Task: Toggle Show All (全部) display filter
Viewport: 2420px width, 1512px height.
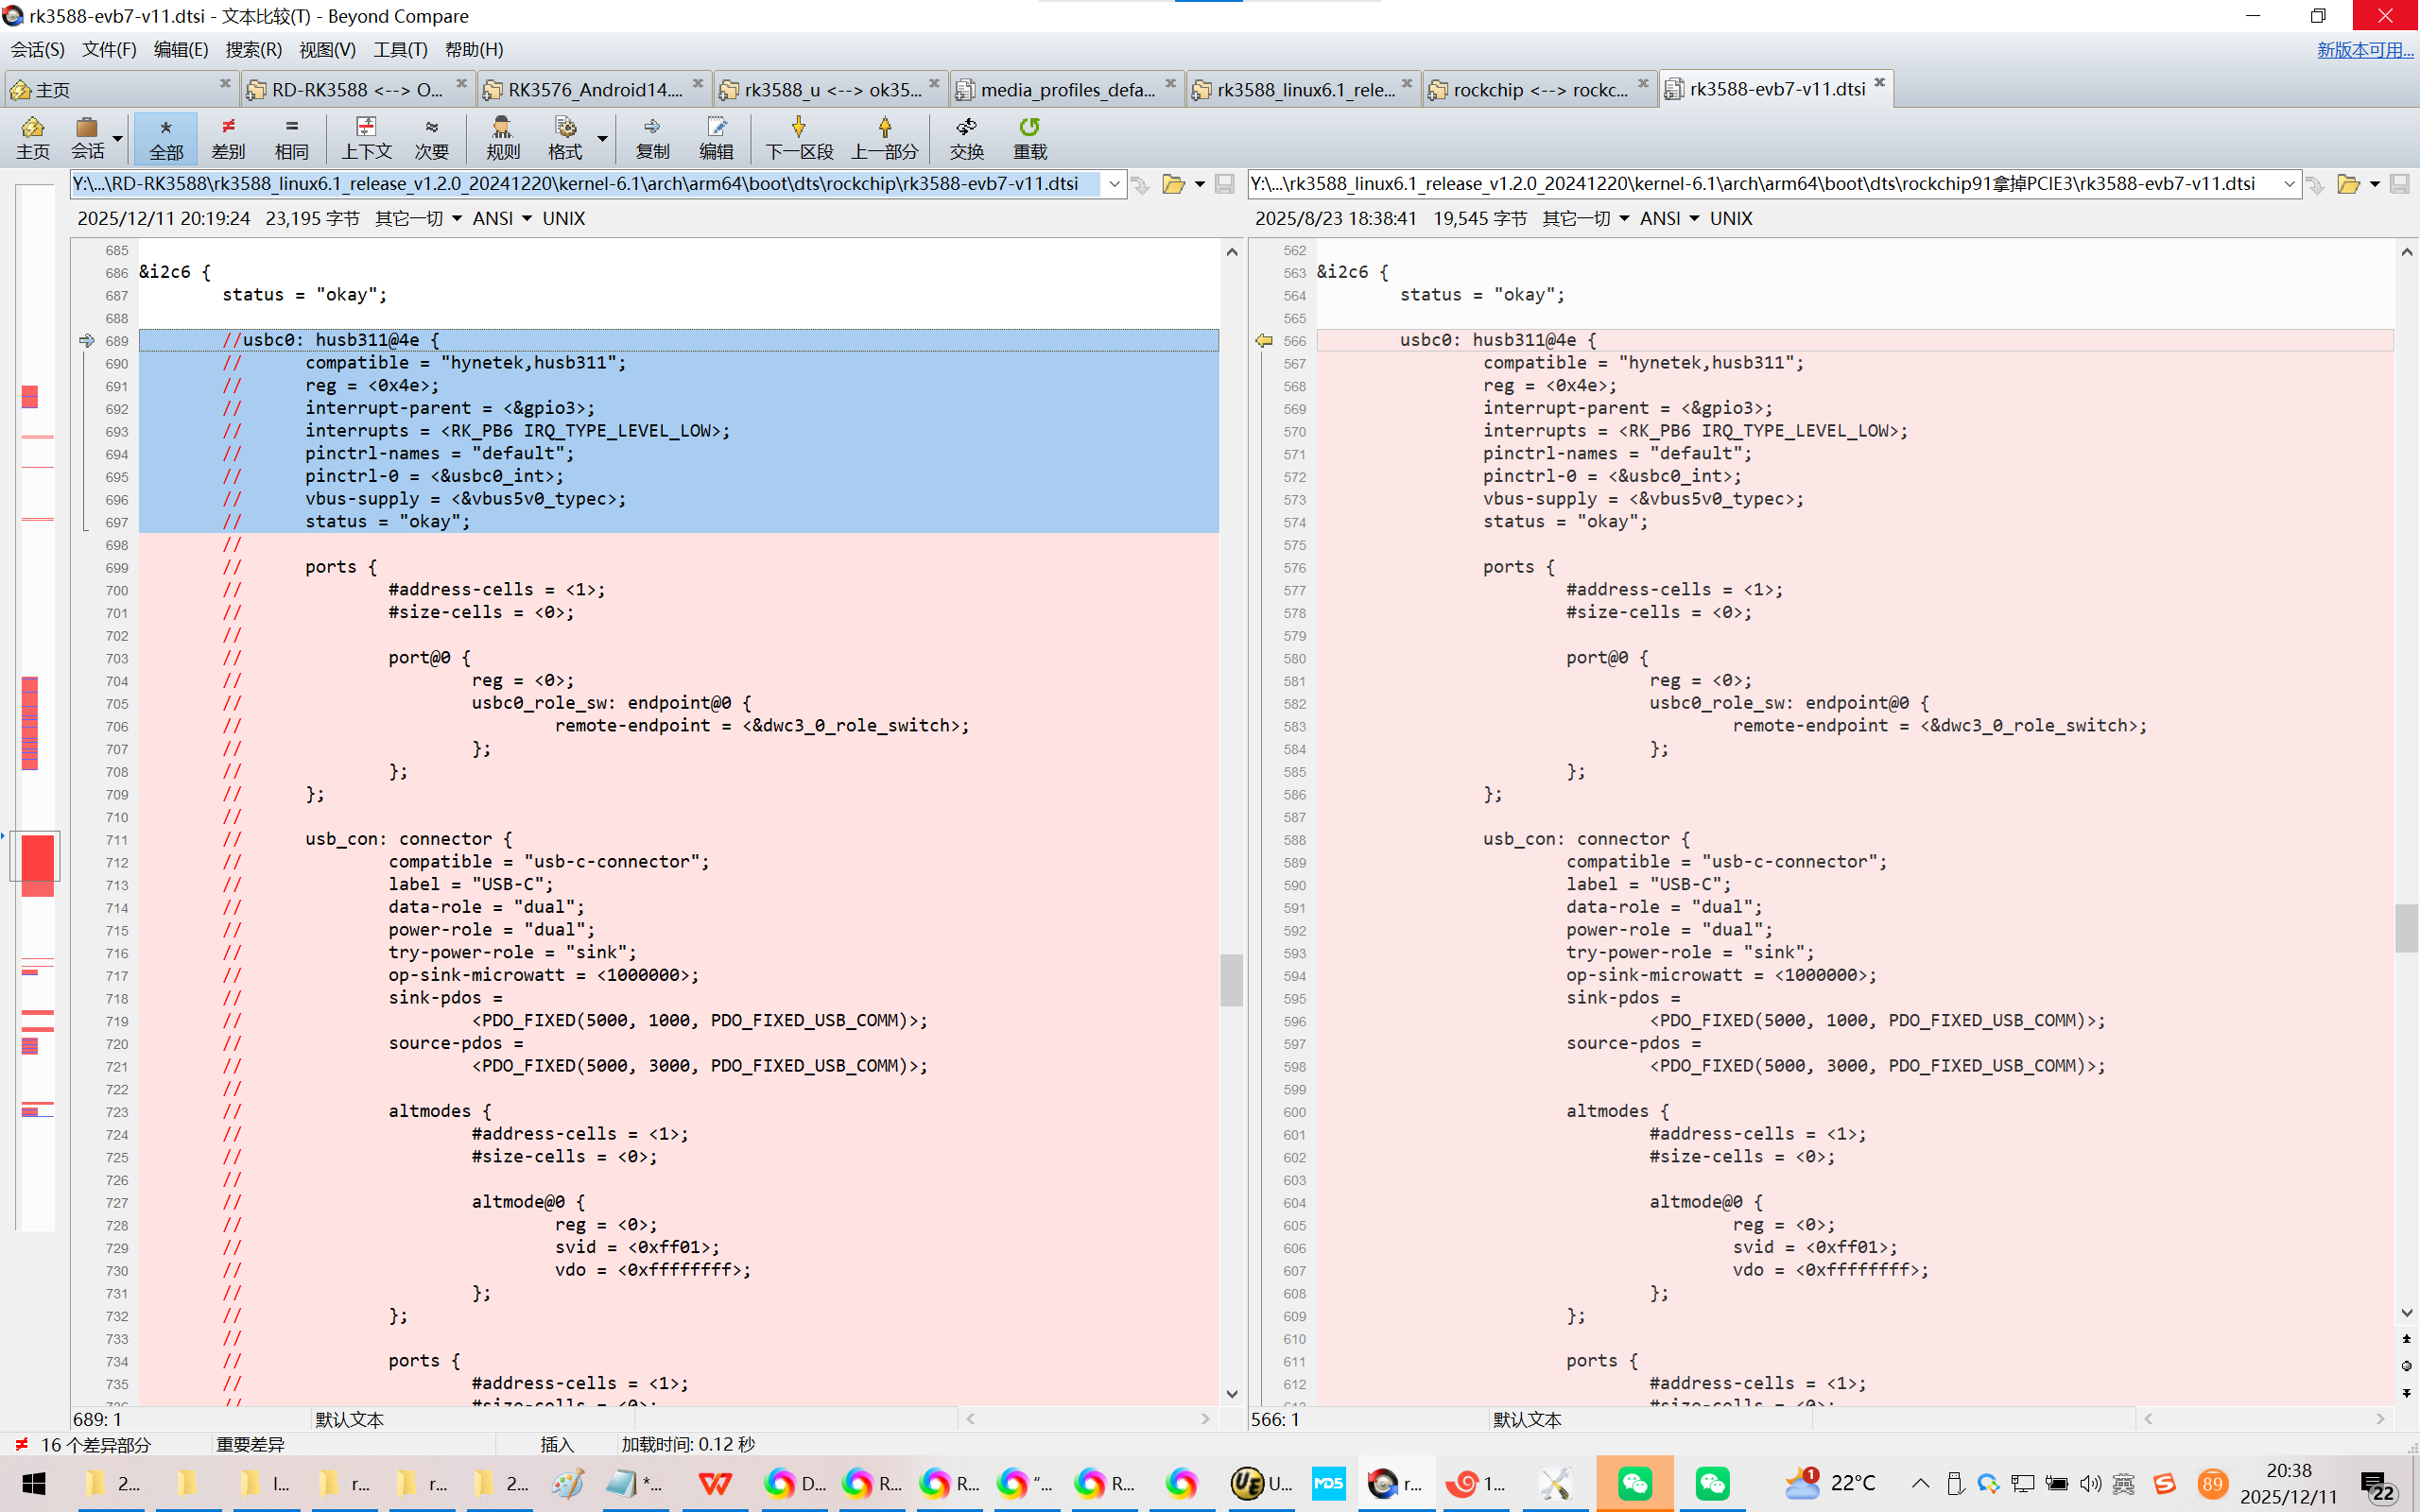Action: (x=166, y=137)
